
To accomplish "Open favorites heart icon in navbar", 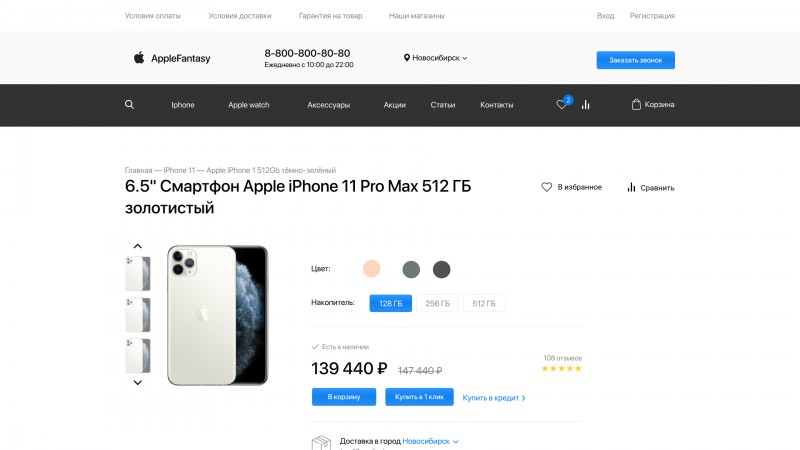I will click(562, 104).
